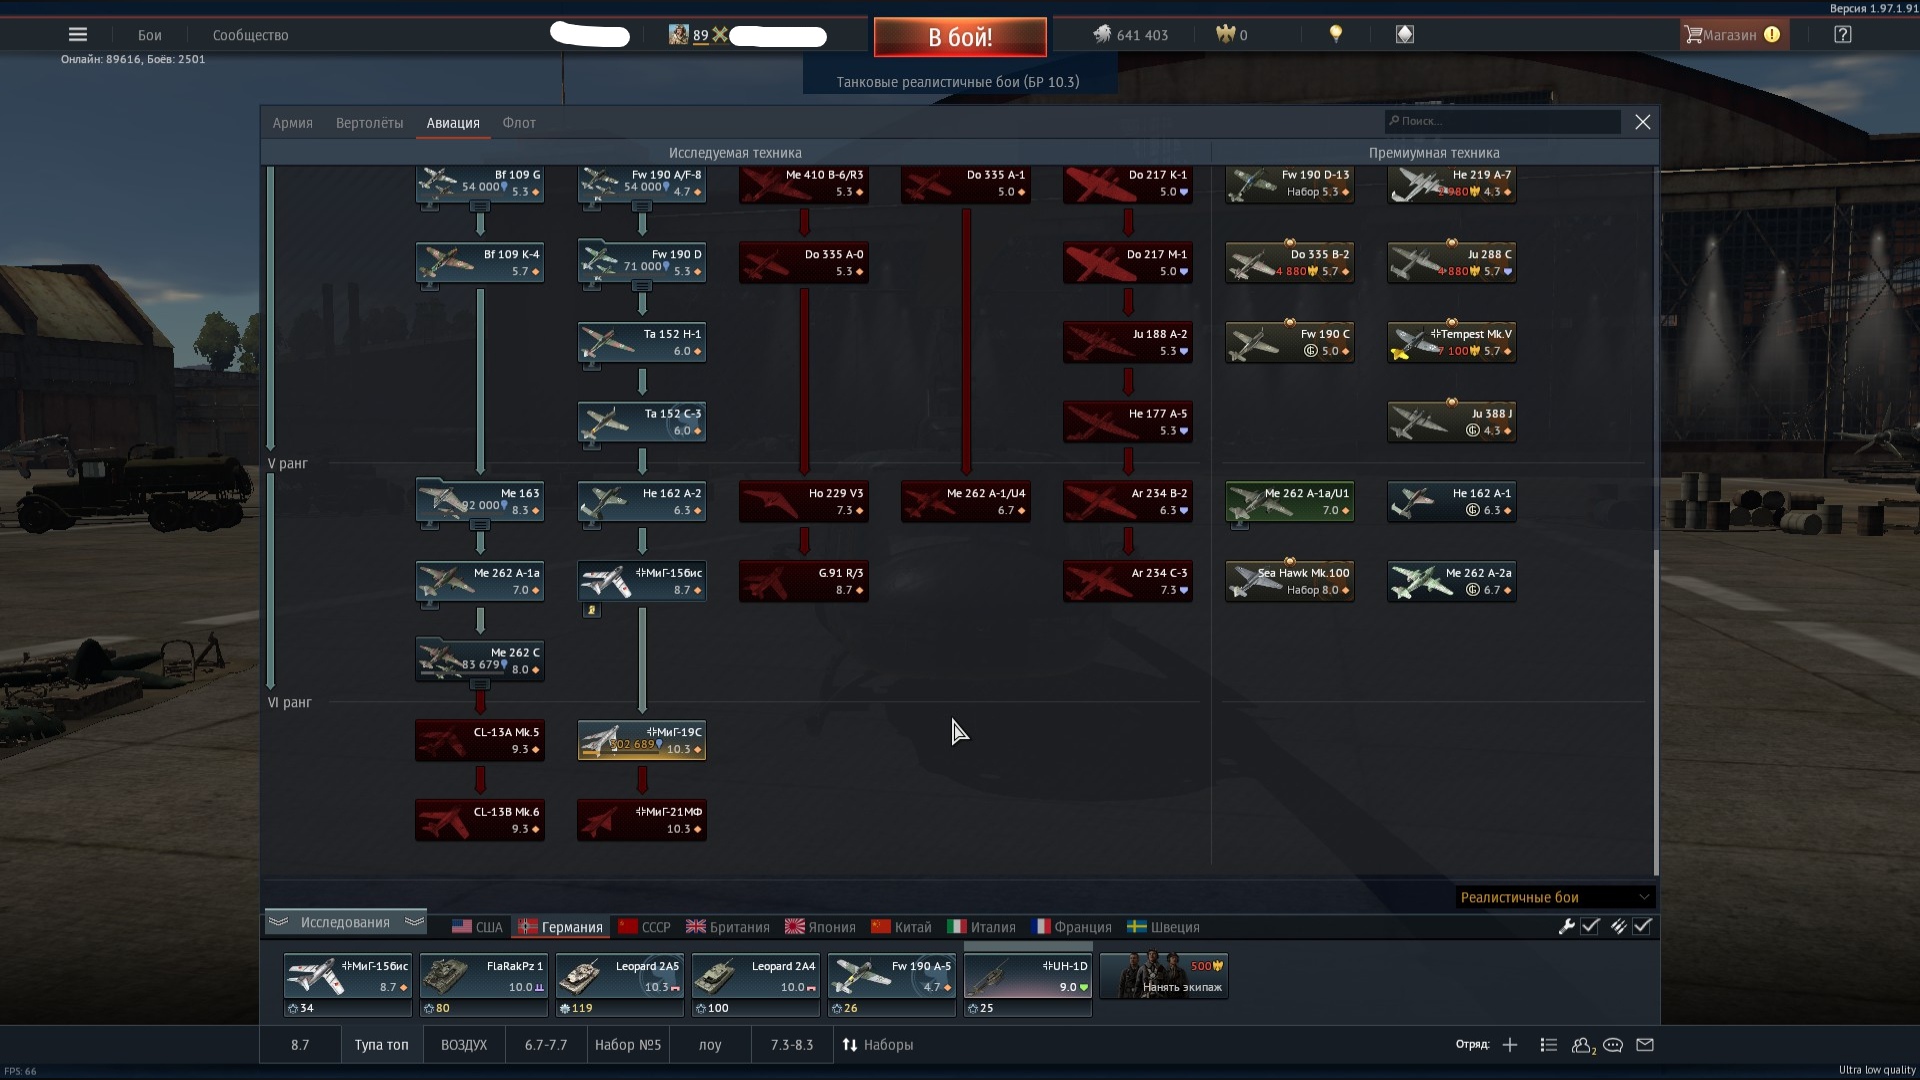Click the squad plus icon next to Отряд
Image resolution: width=1920 pixels, height=1080 pixels.
1510,1045
